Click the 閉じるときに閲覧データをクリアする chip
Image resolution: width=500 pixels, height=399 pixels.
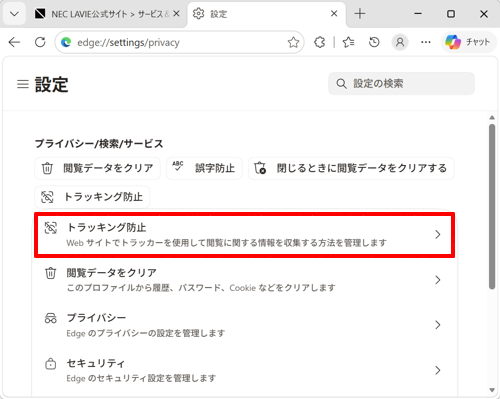tap(351, 168)
